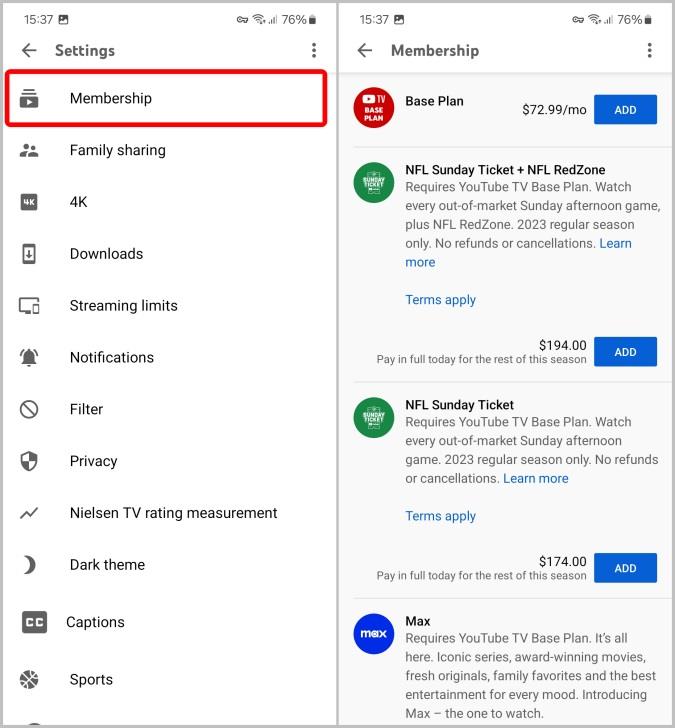The image size is (675, 728).
Task: Tap the Dark theme moon icon
Action: pyautogui.click(x=29, y=565)
